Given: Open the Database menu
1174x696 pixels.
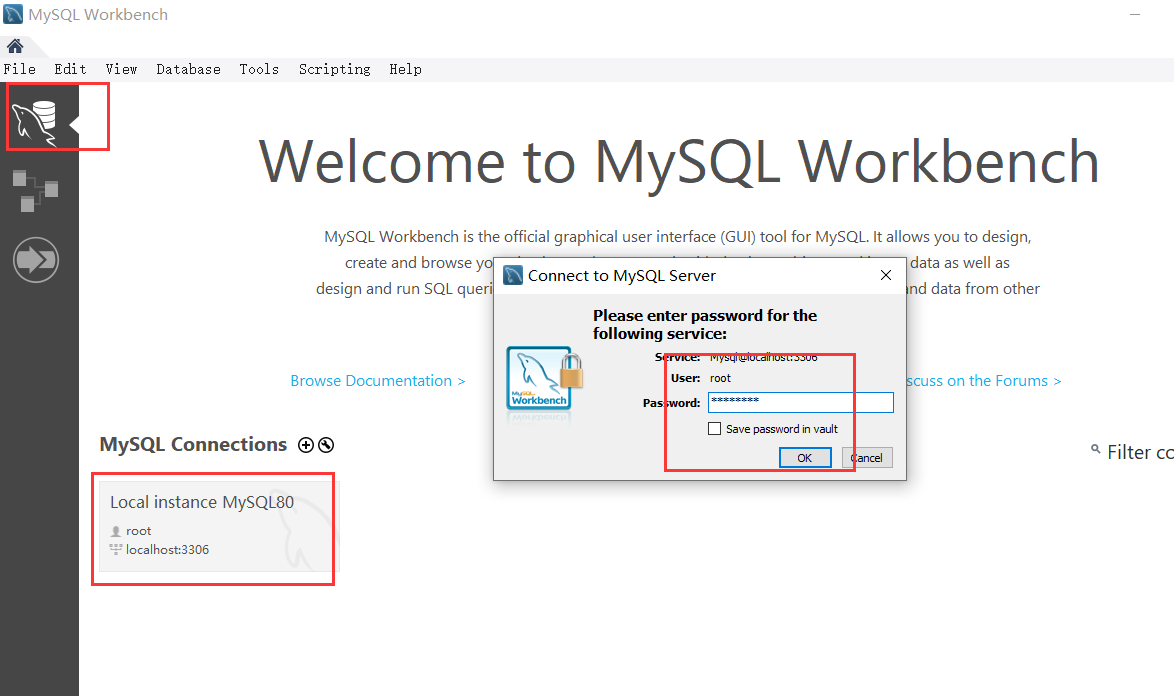Looking at the screenshot, I should pos(189,69).
